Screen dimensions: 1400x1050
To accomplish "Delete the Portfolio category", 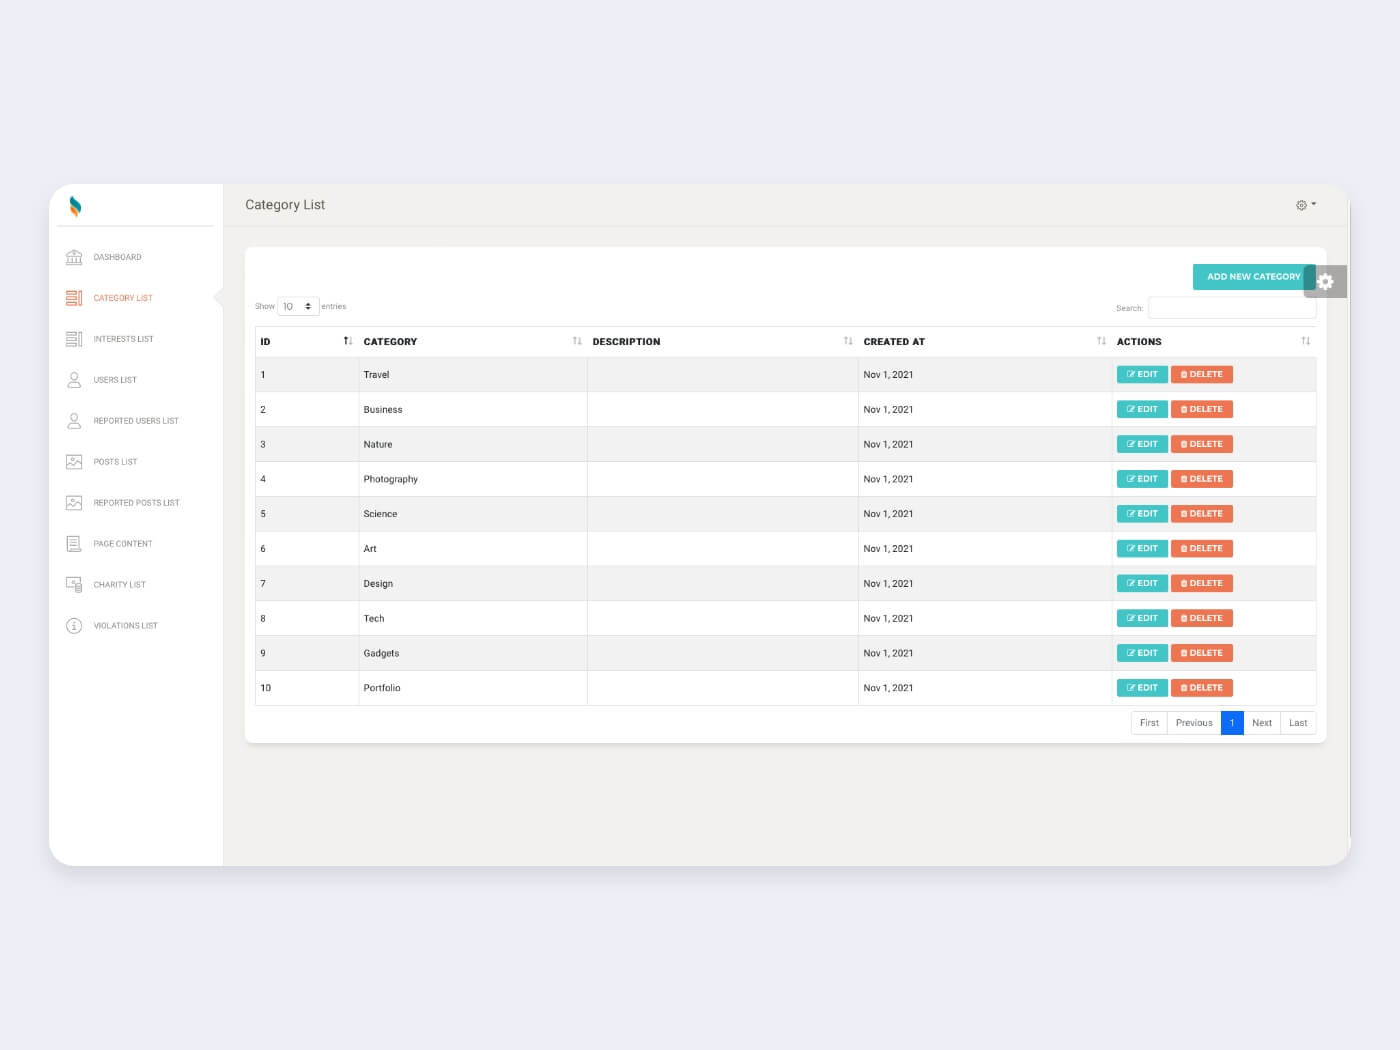I will tap(1202, 689).
